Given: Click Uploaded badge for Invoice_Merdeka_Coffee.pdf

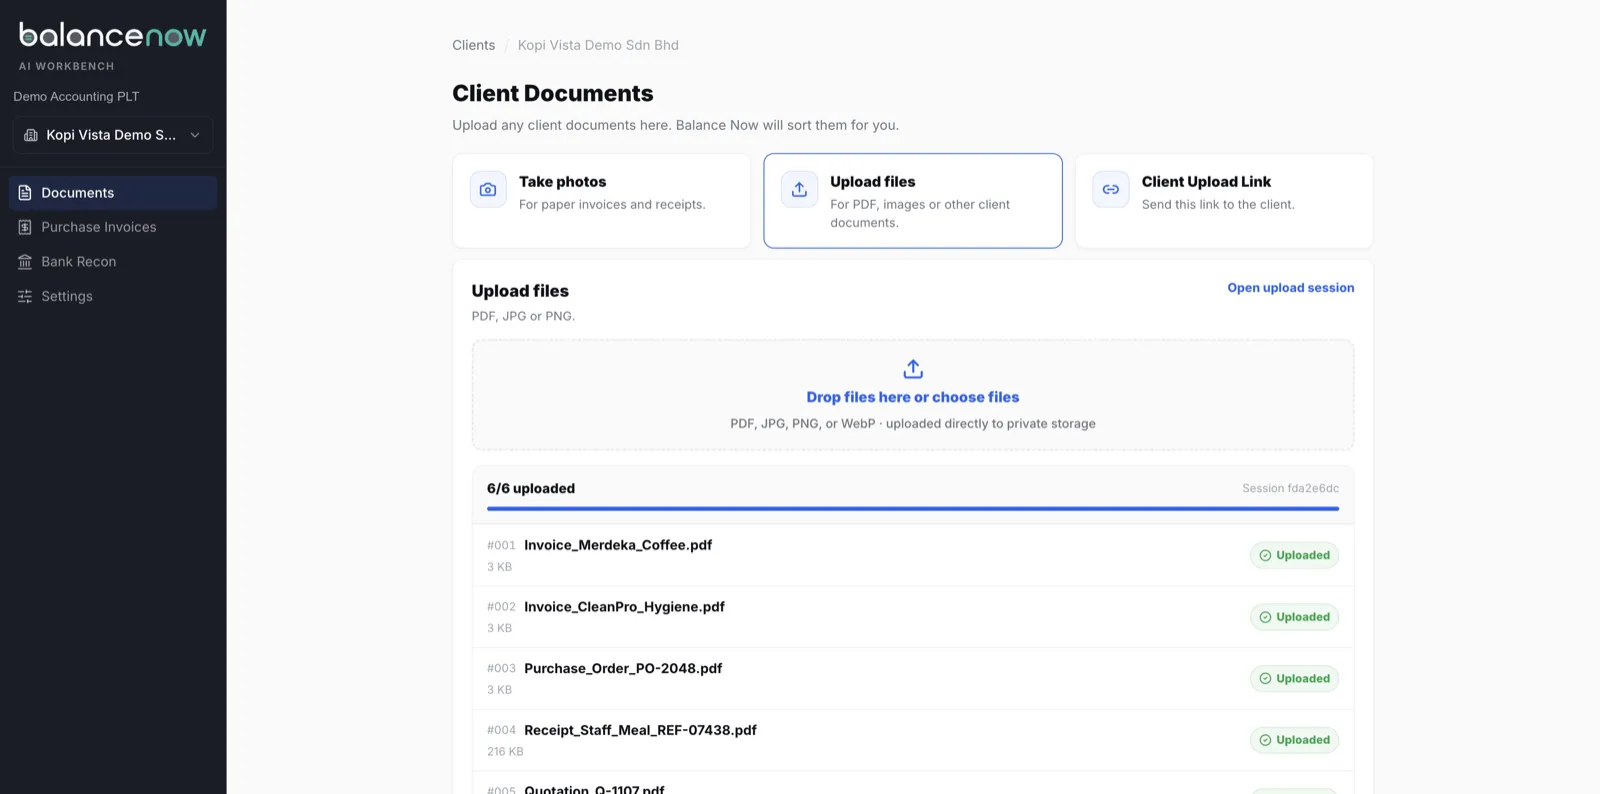Looking at the screenshot, I should [x=1294, y=555].
